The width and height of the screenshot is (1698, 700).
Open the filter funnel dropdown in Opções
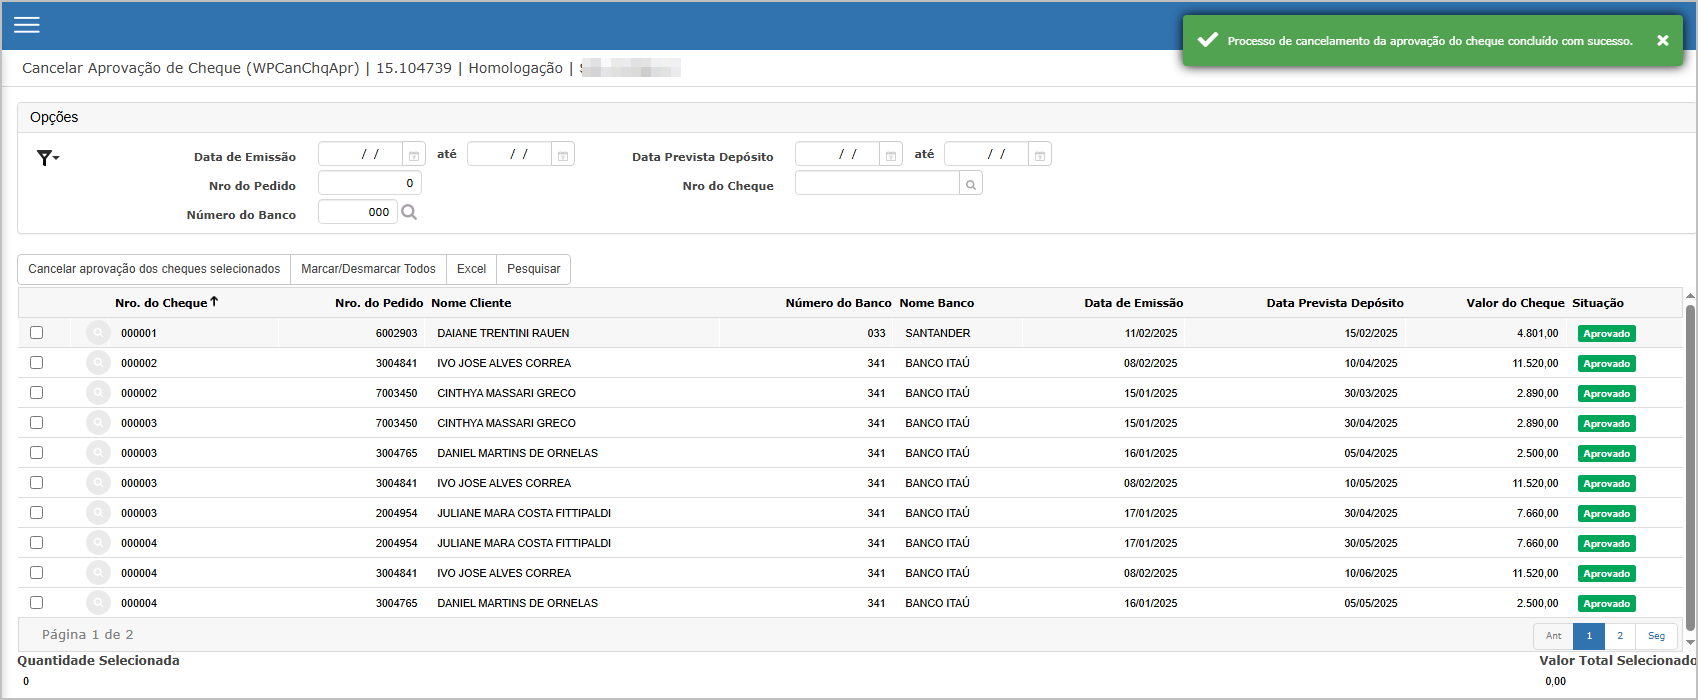pyautogui.click(x=48, y=158)
